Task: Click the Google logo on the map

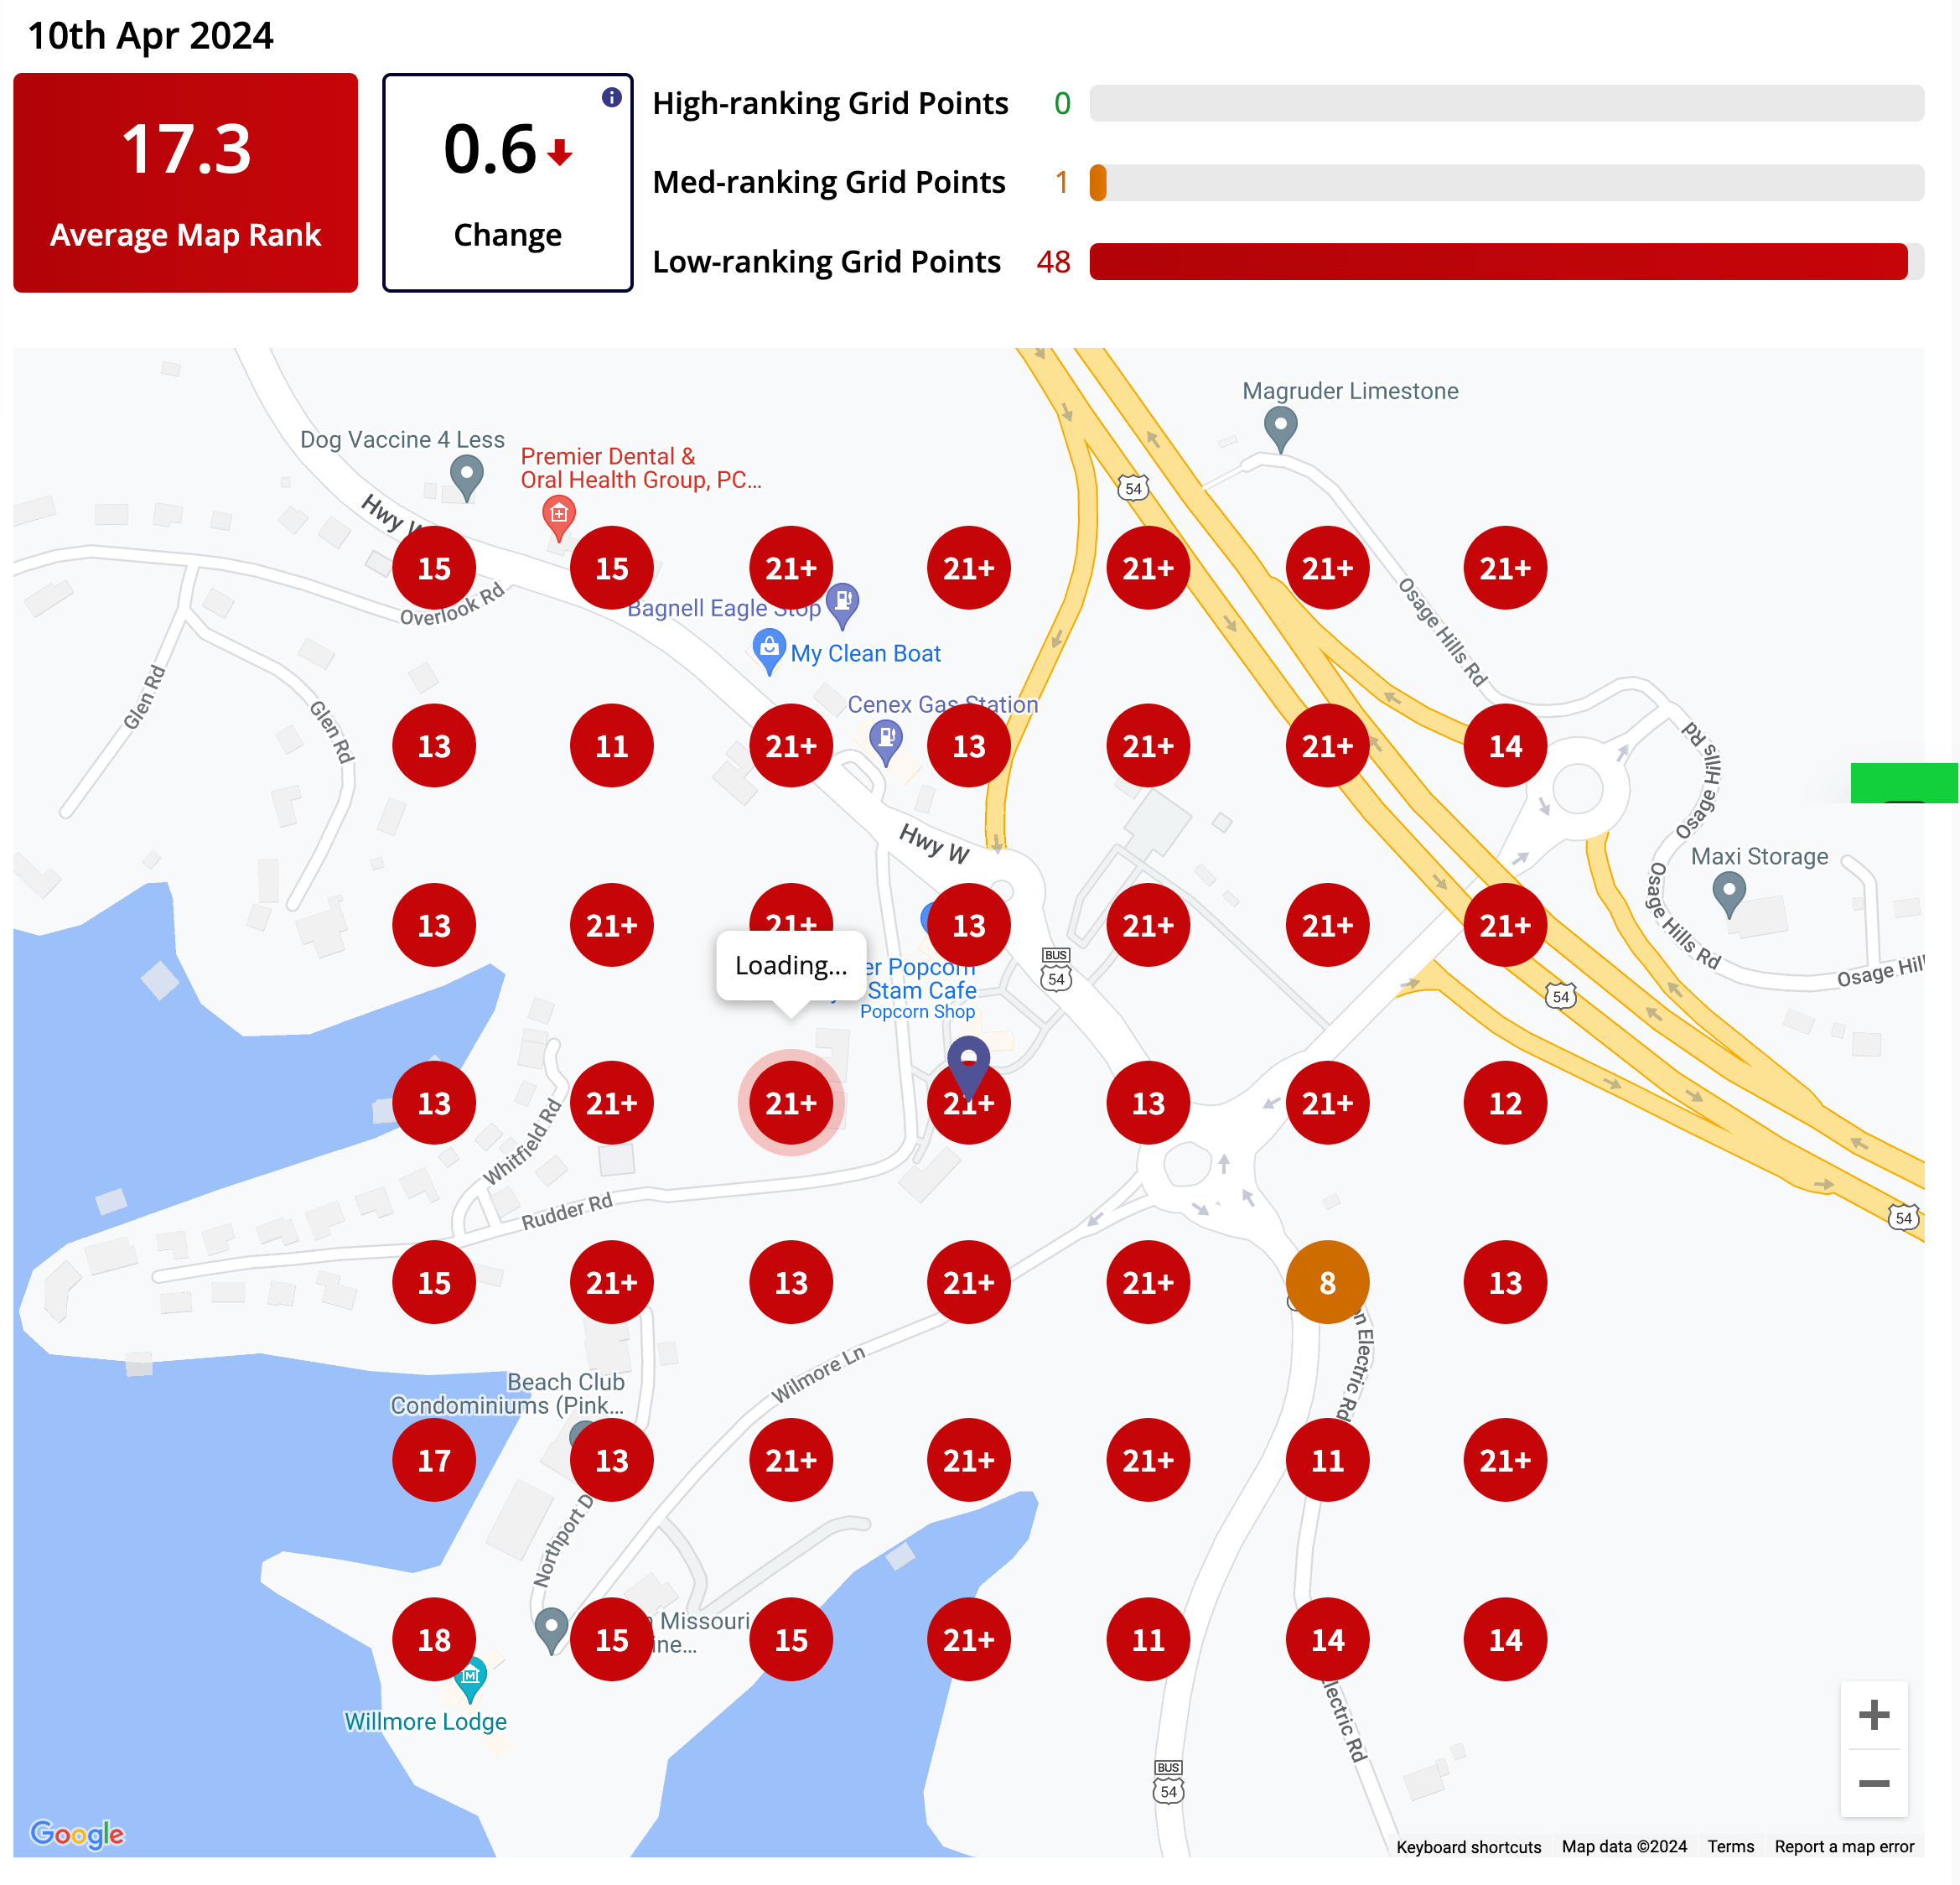Action: point(77,1833)
